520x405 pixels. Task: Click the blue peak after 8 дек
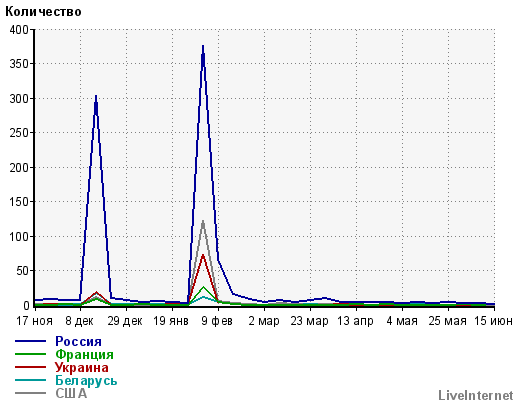pyautogui.click(x=96, y=97)
